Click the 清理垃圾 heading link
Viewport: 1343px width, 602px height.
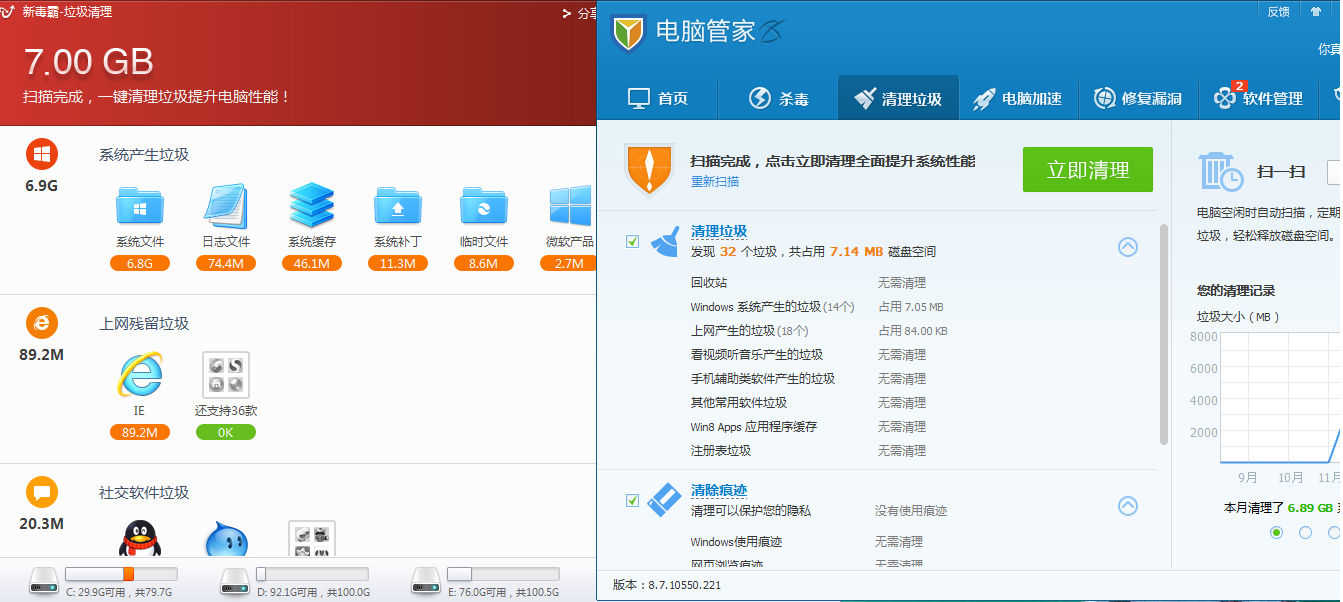coord(719,232)
